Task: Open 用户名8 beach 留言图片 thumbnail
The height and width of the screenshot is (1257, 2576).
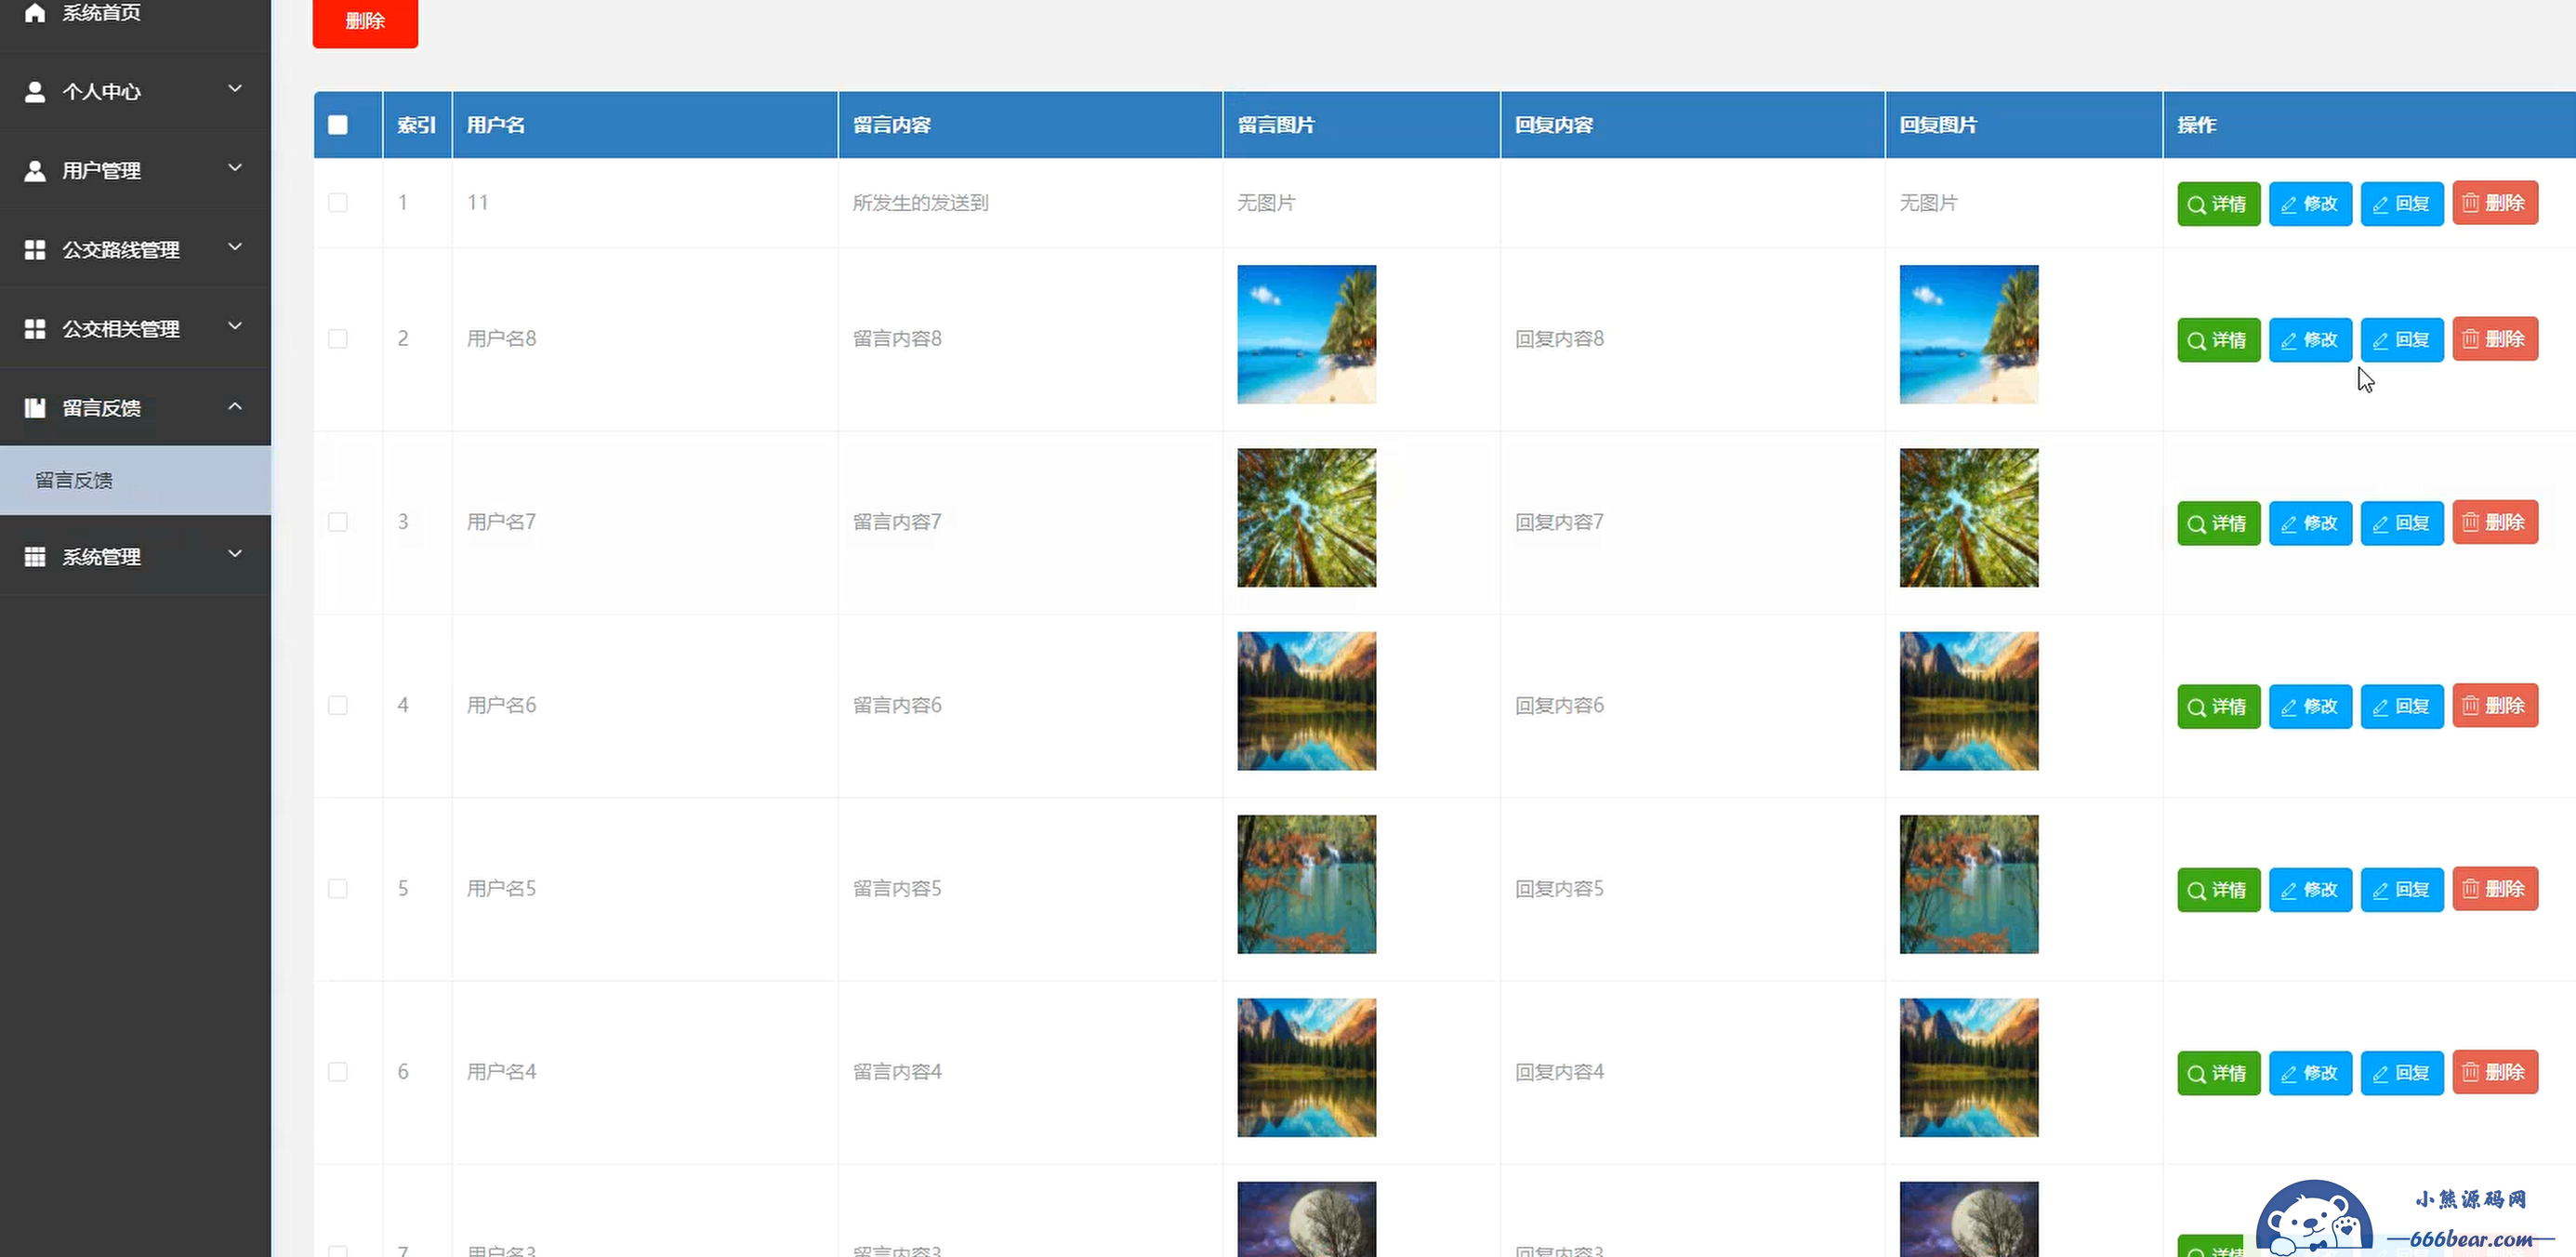Action: (x=1306, y=335)
